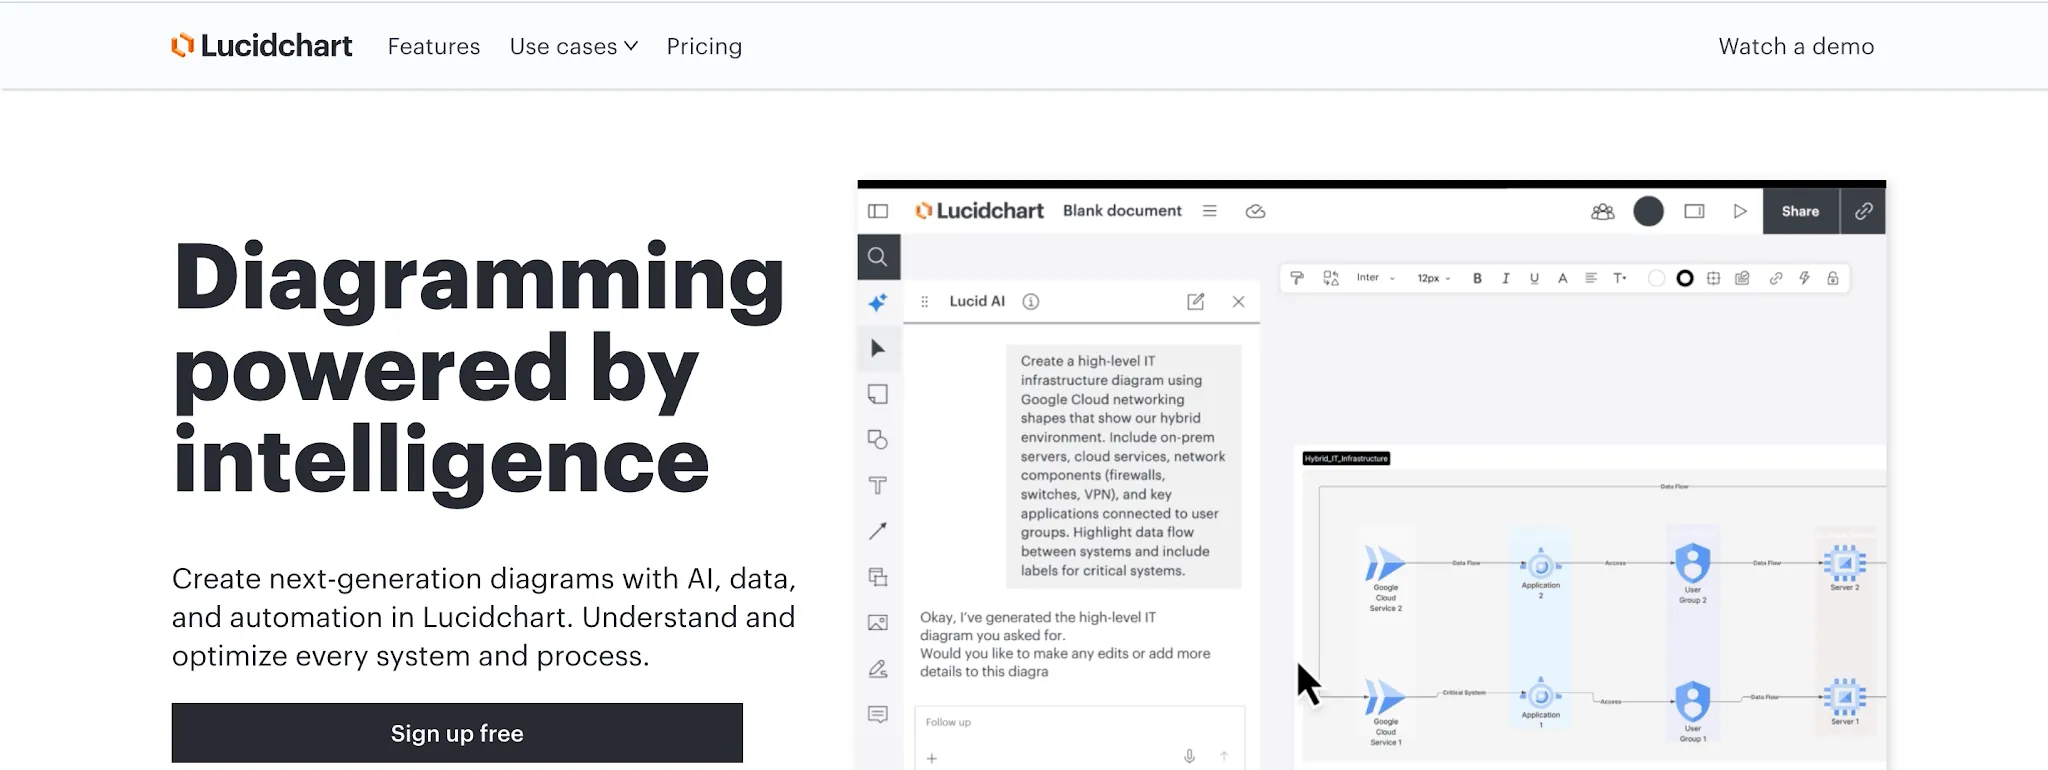Screen dimensions: 2048x770
Task: Select the pointer arrow tool
Action: pyautogui.click(x=878, y=348)
